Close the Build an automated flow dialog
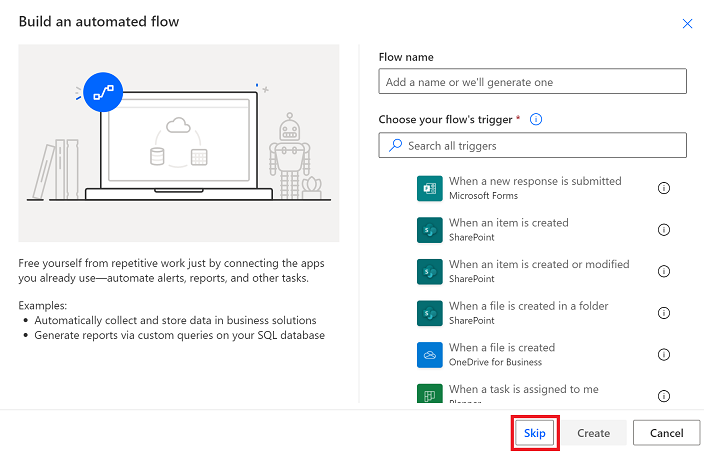 [x=687, y=24]
